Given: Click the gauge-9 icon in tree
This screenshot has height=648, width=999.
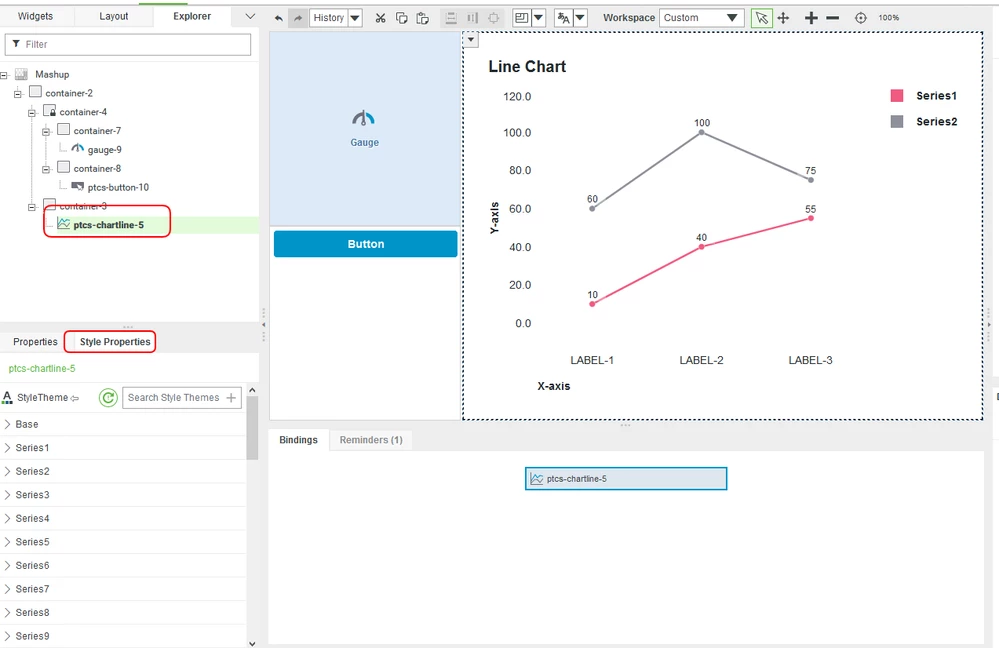Looking at the screenshot, I should coord(78,149).
